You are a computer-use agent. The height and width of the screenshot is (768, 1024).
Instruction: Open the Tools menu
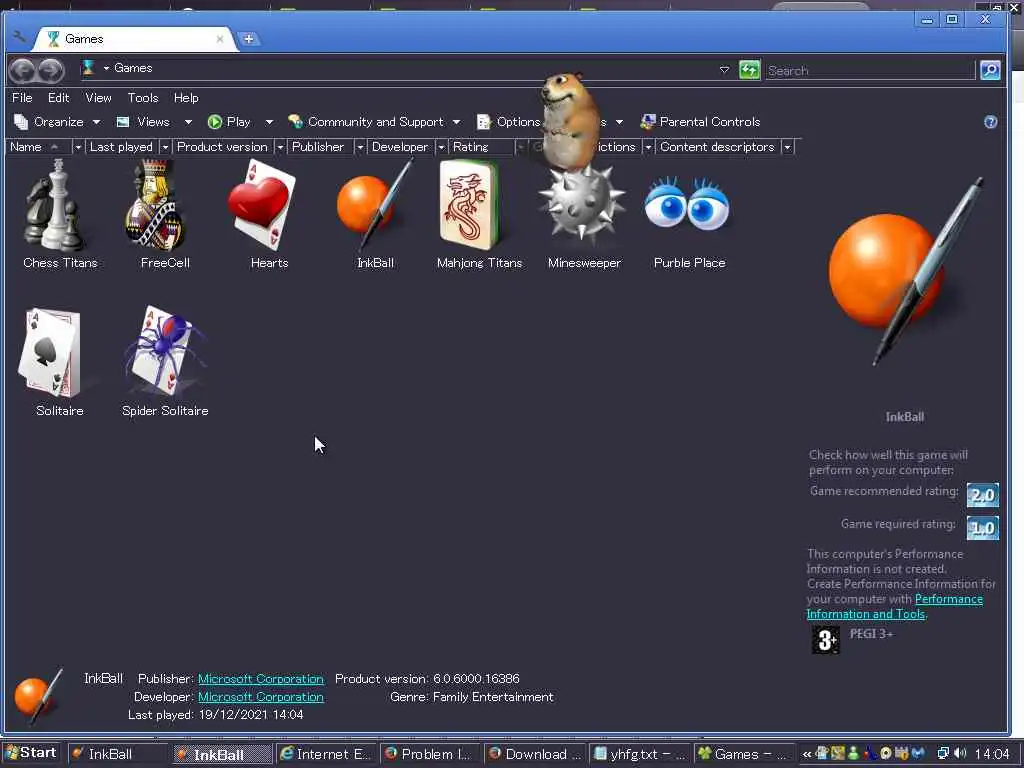142,98
